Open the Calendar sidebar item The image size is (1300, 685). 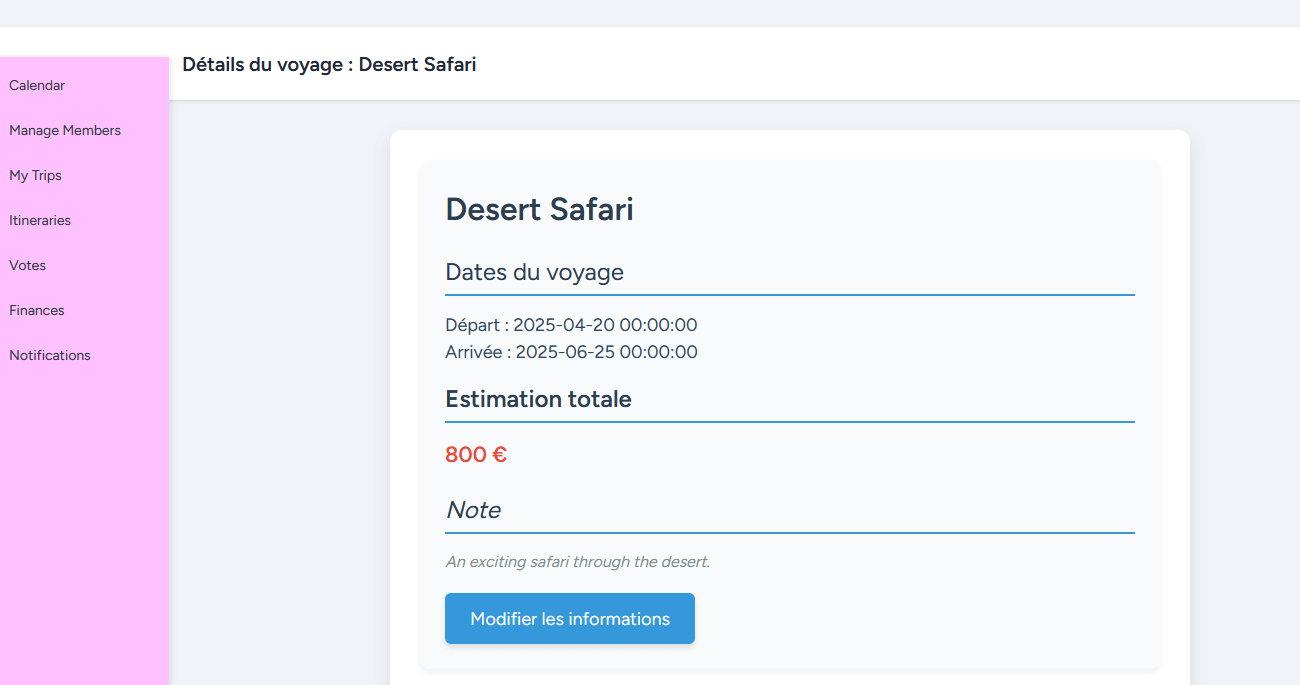pyautogui.click(x=37, y=86)
